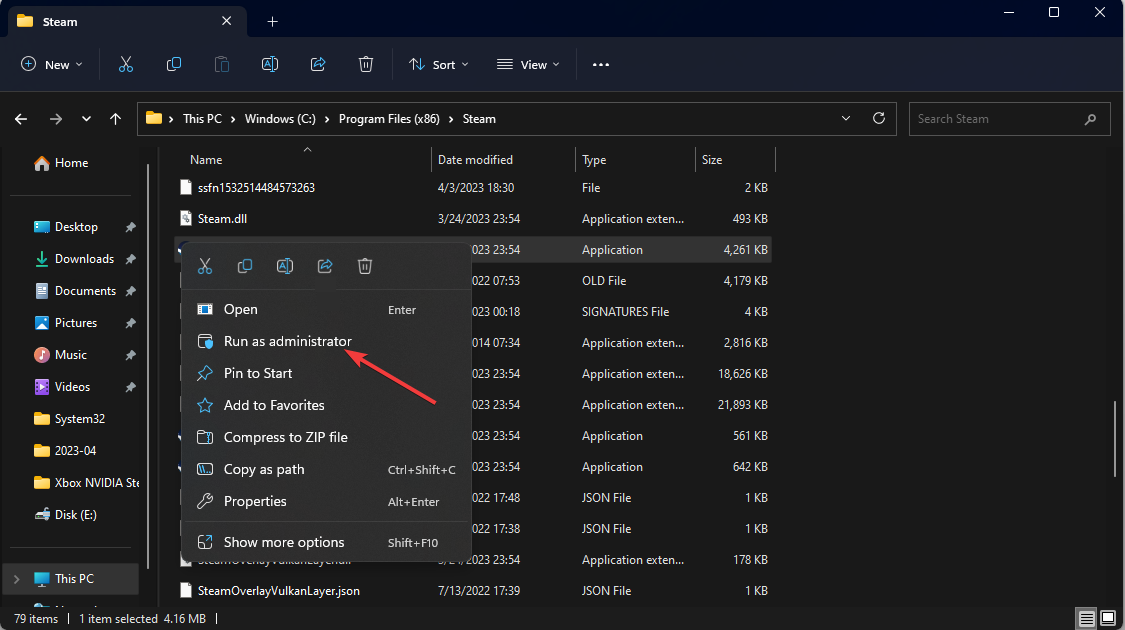Choose Pin to Start

326,373
